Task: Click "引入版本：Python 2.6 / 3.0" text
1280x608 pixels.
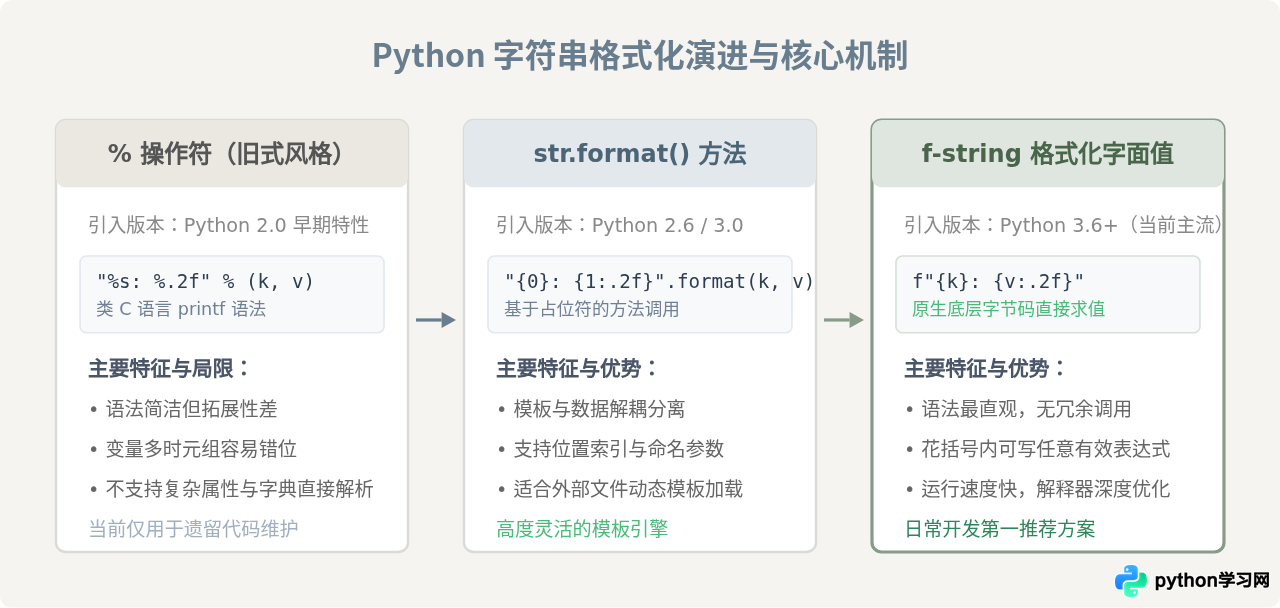Action: [x=620, y=225]
